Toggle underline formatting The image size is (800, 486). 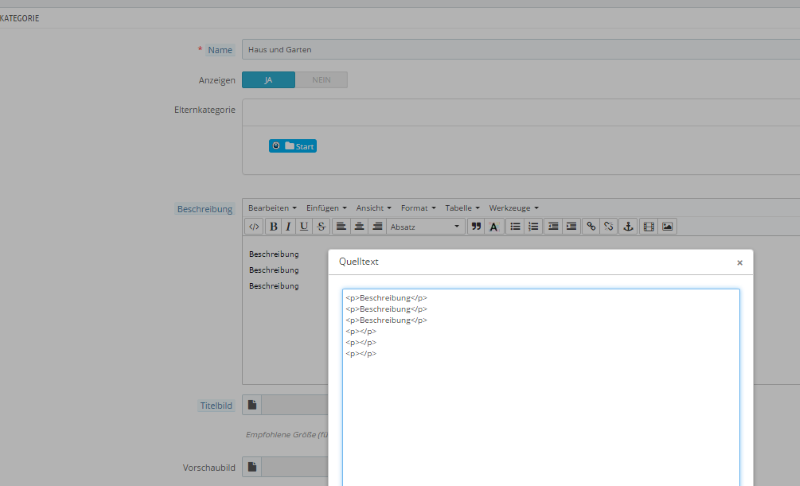[x=304, y=227]
